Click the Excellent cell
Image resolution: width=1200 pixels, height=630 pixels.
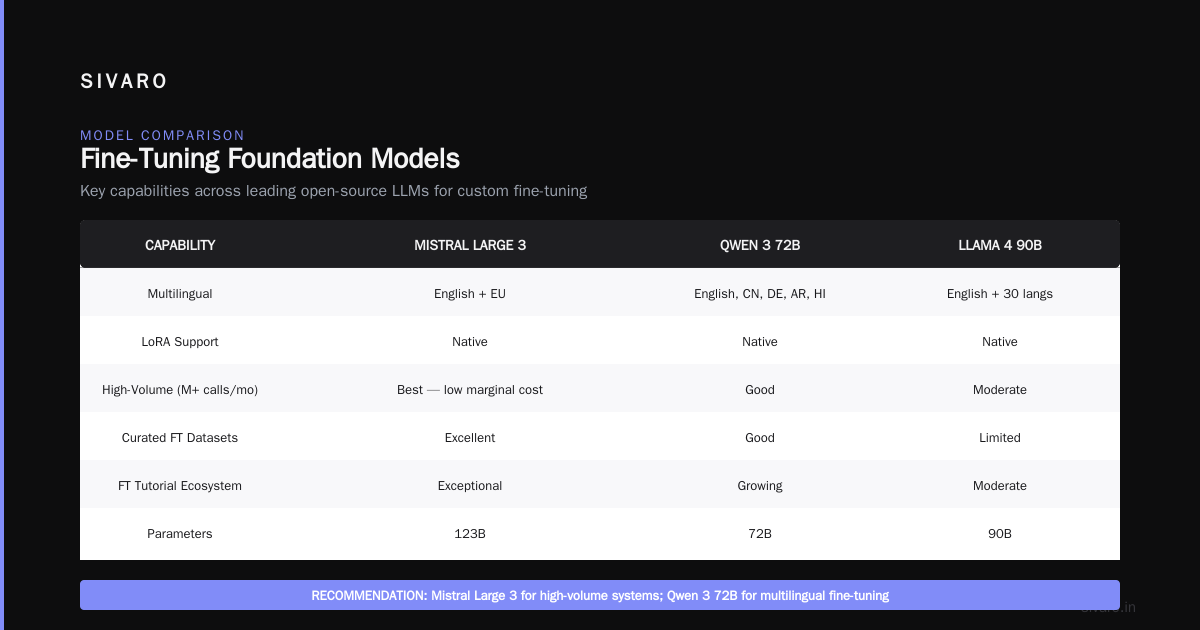[470, 438]
